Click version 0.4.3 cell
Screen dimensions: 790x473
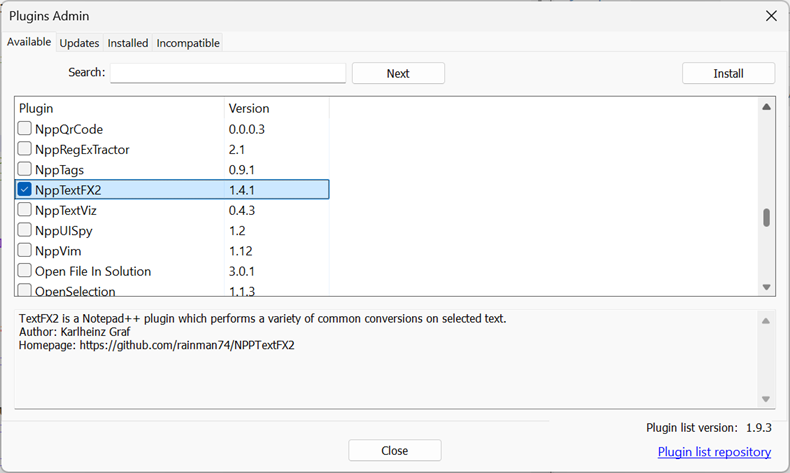click(x=241, y=210)
